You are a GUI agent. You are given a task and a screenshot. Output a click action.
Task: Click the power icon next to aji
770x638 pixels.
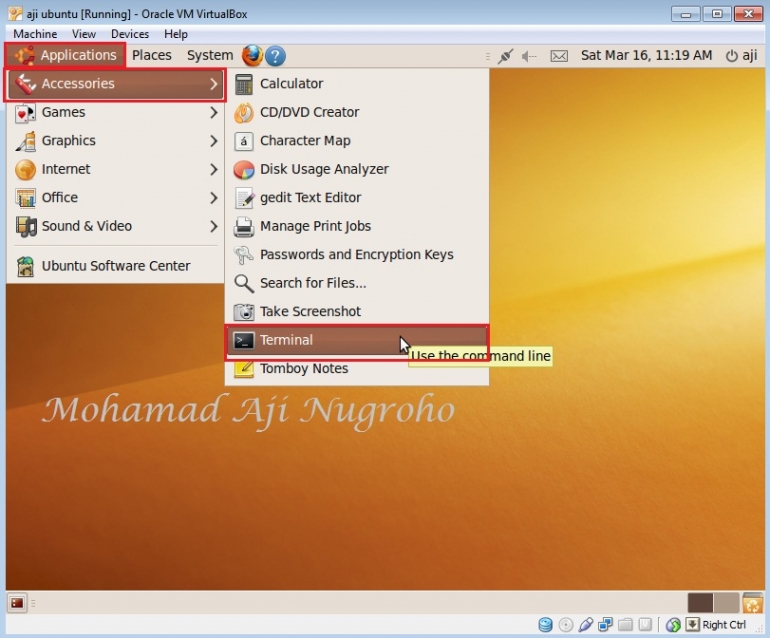coord(732,56)
